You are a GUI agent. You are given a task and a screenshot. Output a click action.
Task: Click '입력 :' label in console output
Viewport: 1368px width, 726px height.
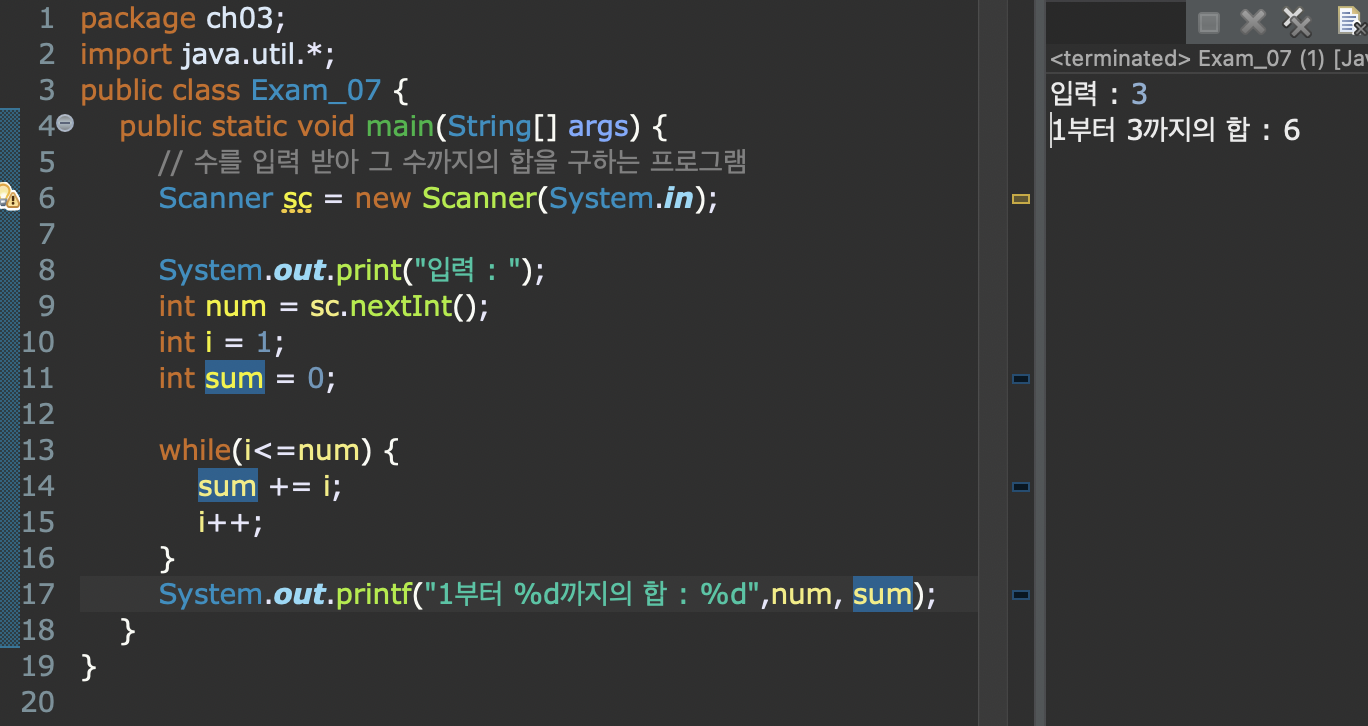click(1085, 95)
